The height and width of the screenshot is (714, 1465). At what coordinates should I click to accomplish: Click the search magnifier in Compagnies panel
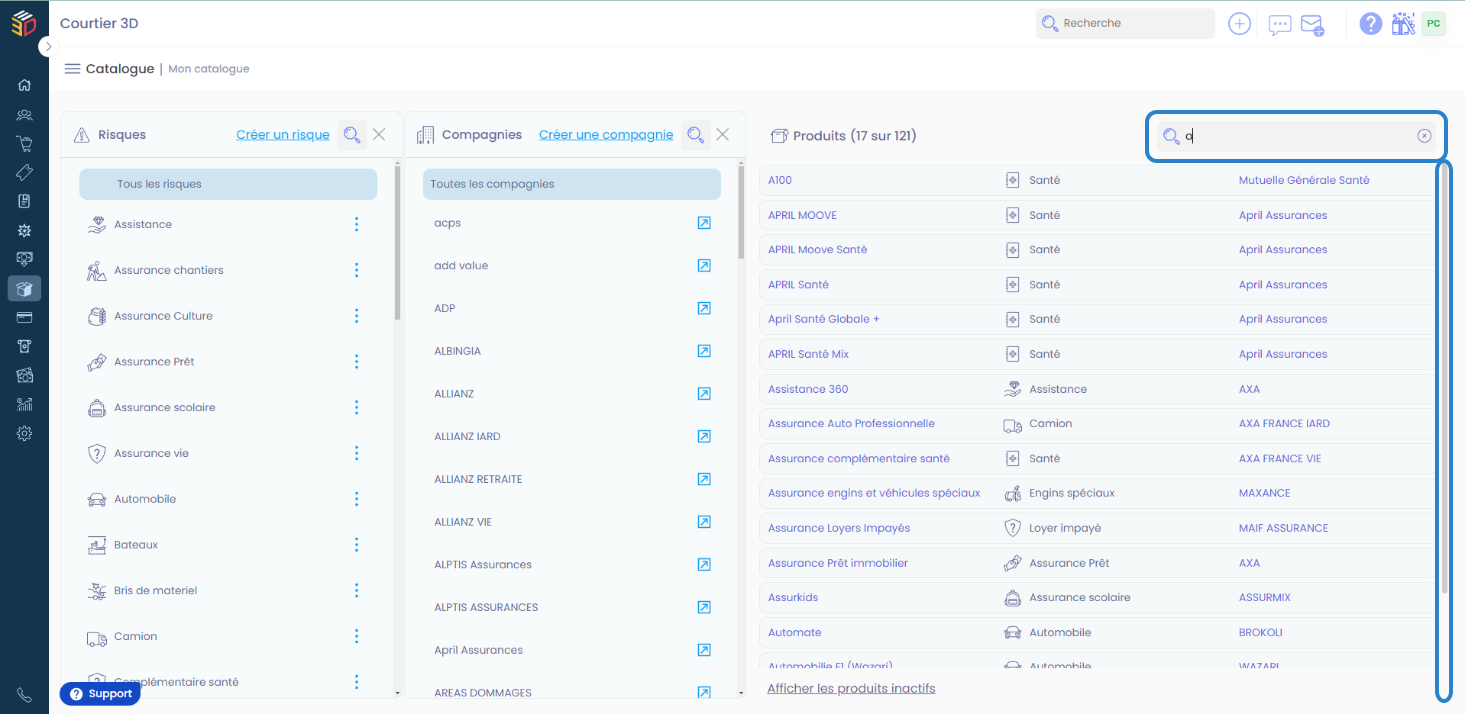point(695,135)
